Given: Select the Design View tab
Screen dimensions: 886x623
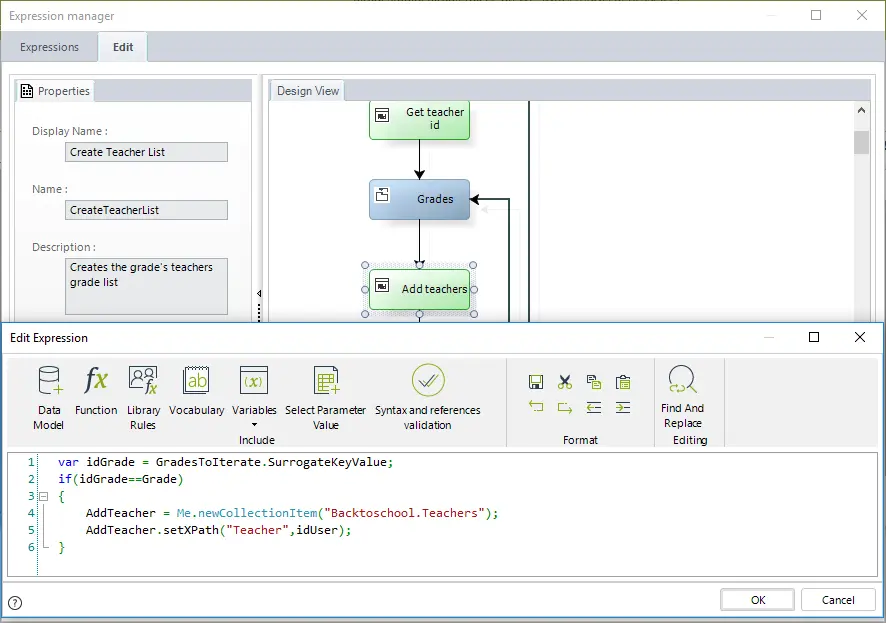Looking at the screenshot, I should coord(307,91).
